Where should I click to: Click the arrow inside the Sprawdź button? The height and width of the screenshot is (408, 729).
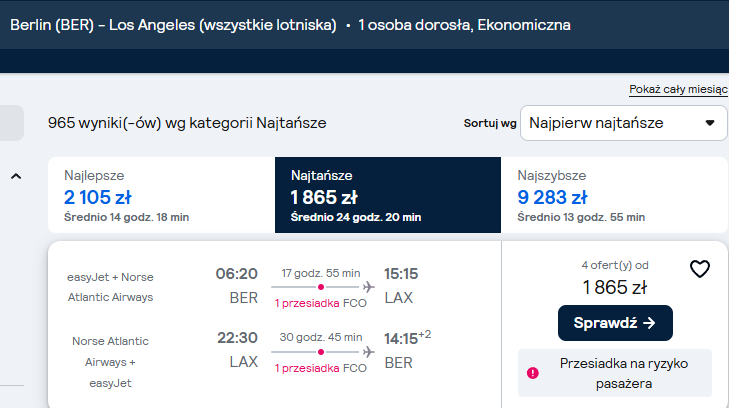click(649, 323)
